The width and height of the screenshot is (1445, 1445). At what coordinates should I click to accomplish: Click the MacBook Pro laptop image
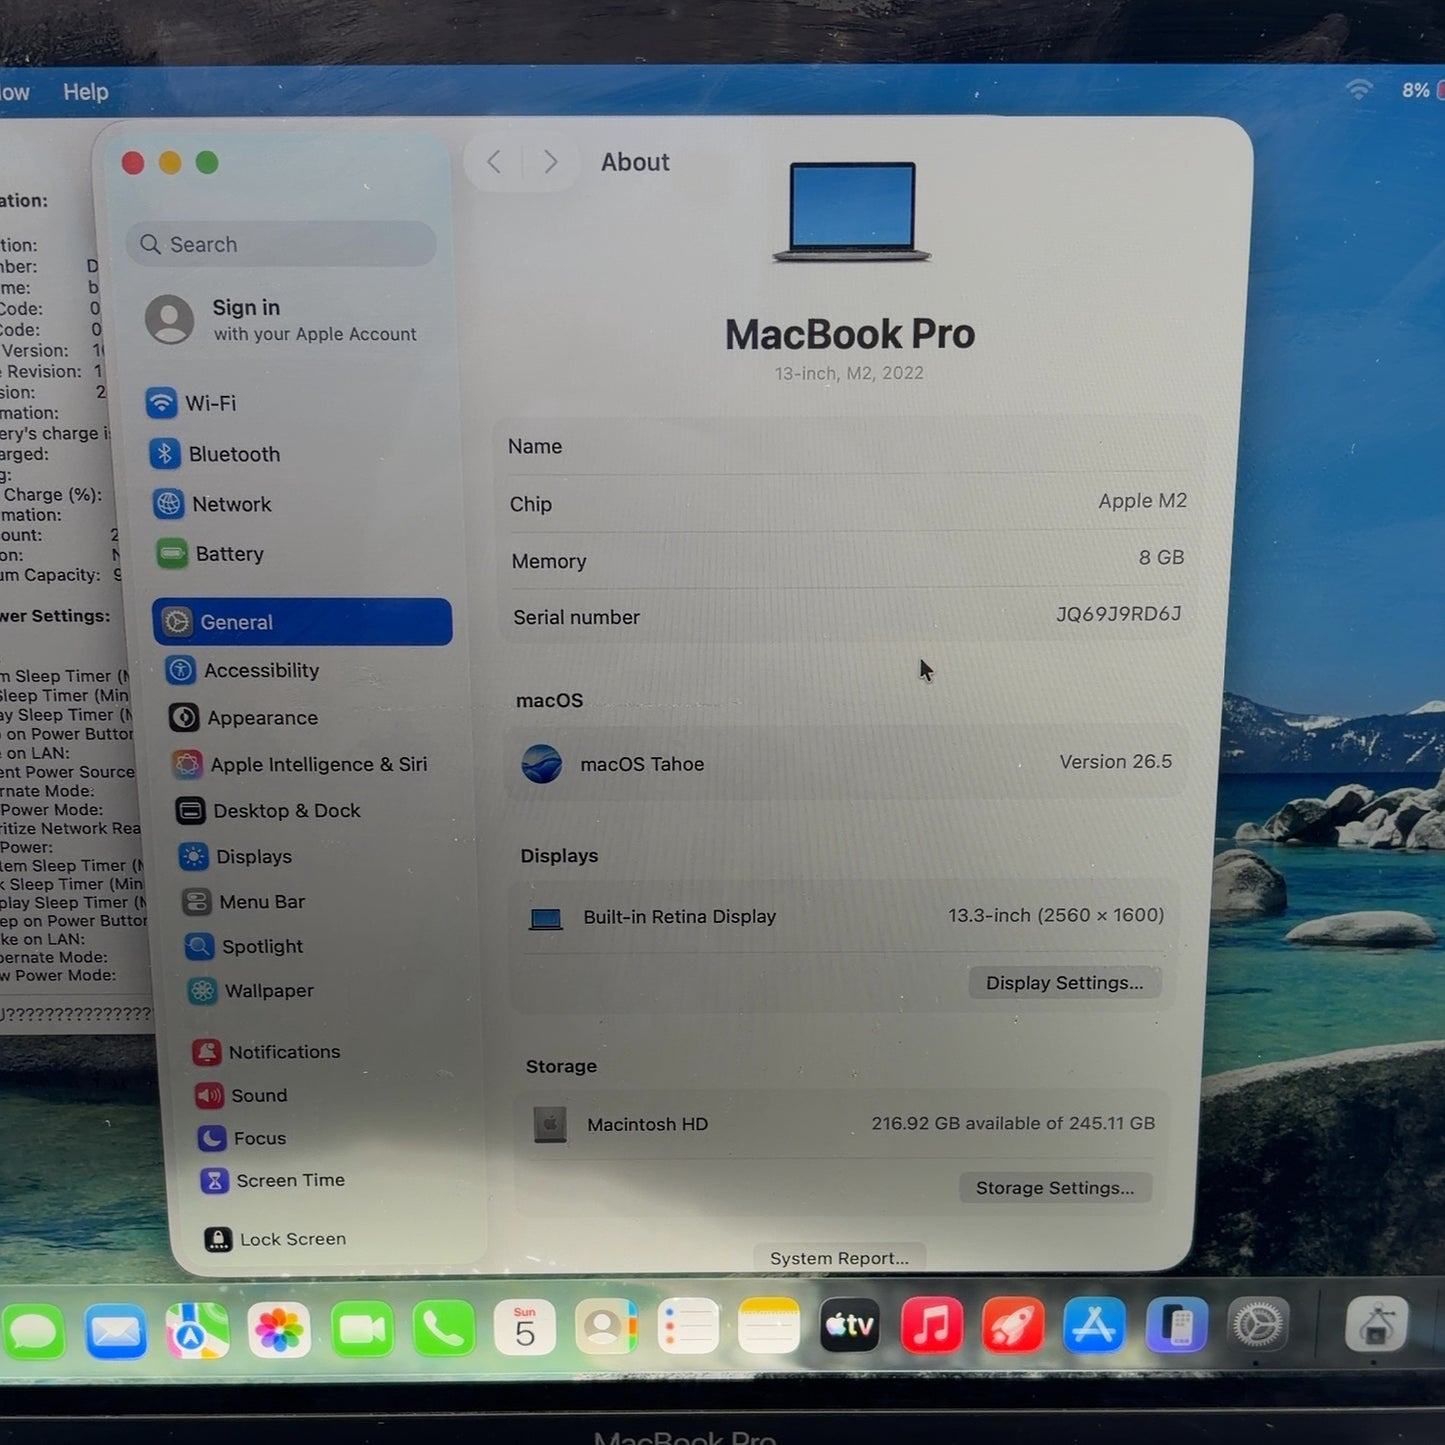coord(851,212)
